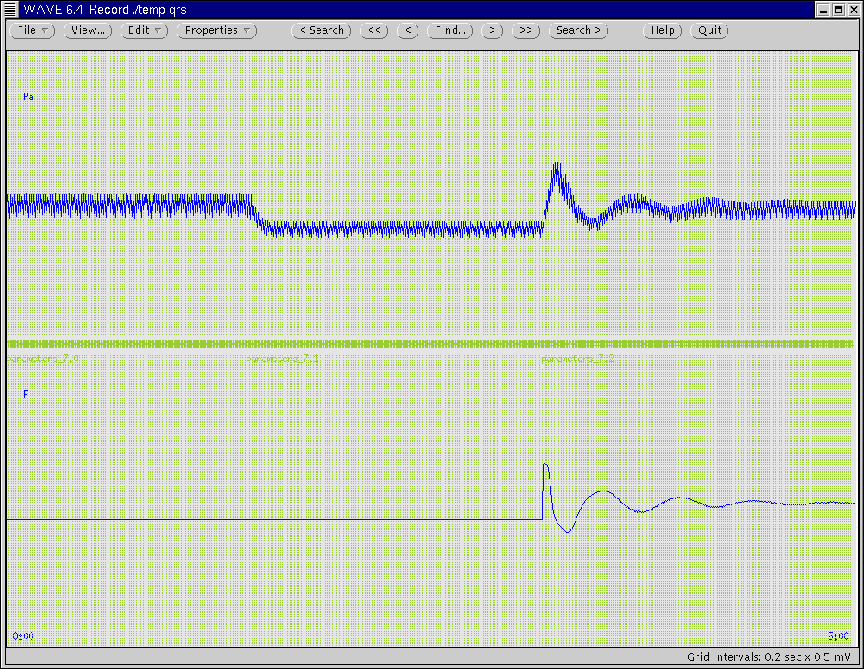Open the View... panel
Screen dimensions: 864x669
pos(88,30)
